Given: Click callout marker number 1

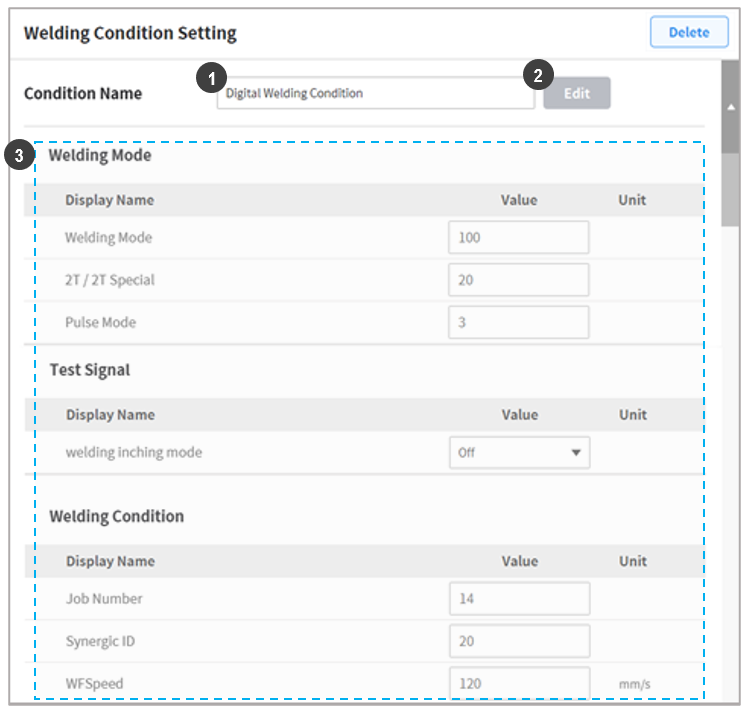Looking at the screenshot, I should pyautogui.click(x=211, y=75).
